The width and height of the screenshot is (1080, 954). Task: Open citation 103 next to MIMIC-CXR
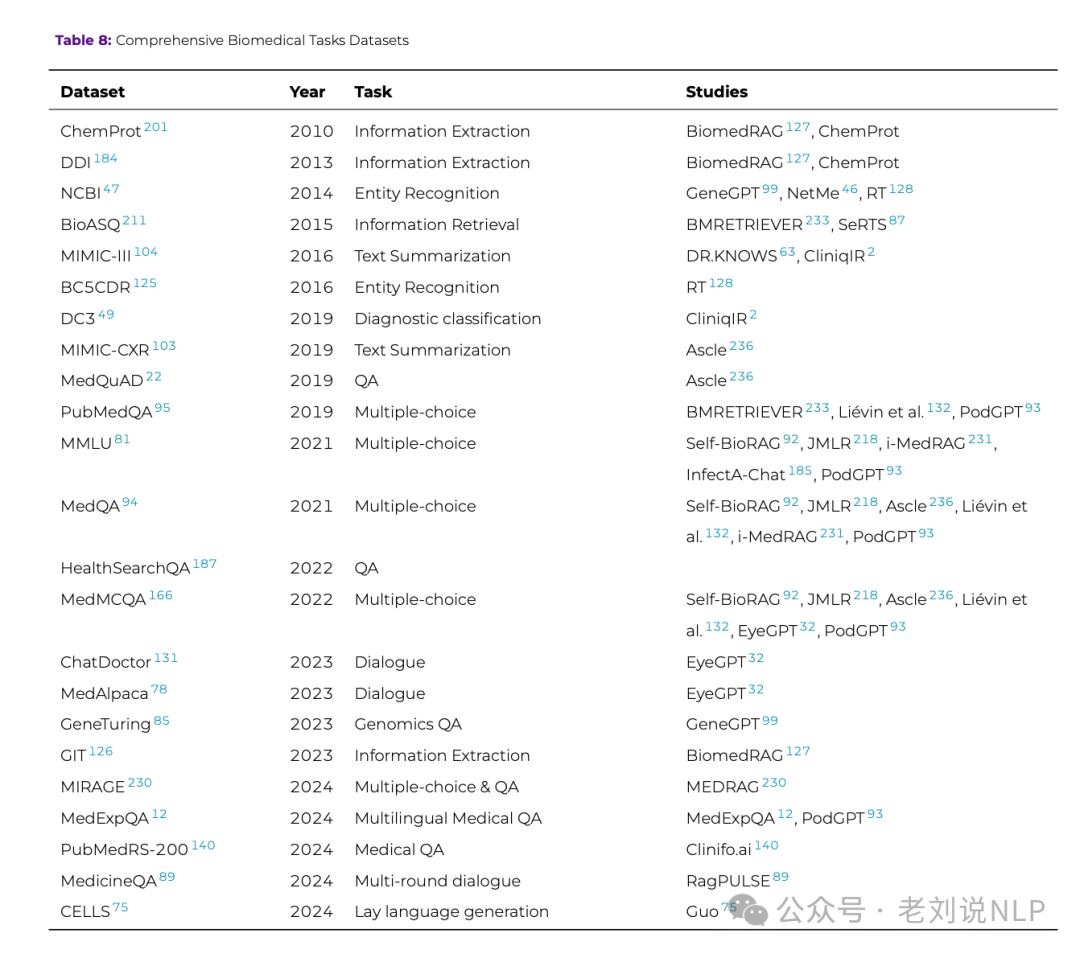click(164, 345)
